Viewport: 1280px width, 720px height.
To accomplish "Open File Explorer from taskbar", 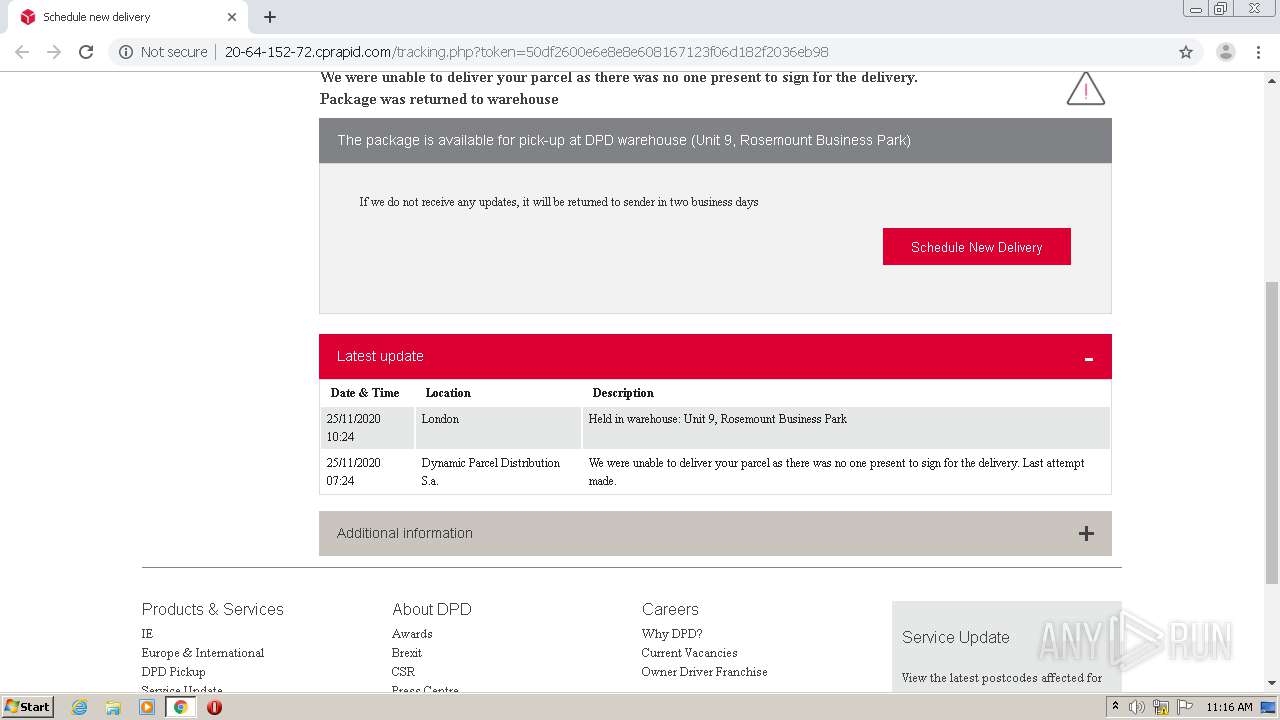I will pos(113,707).
